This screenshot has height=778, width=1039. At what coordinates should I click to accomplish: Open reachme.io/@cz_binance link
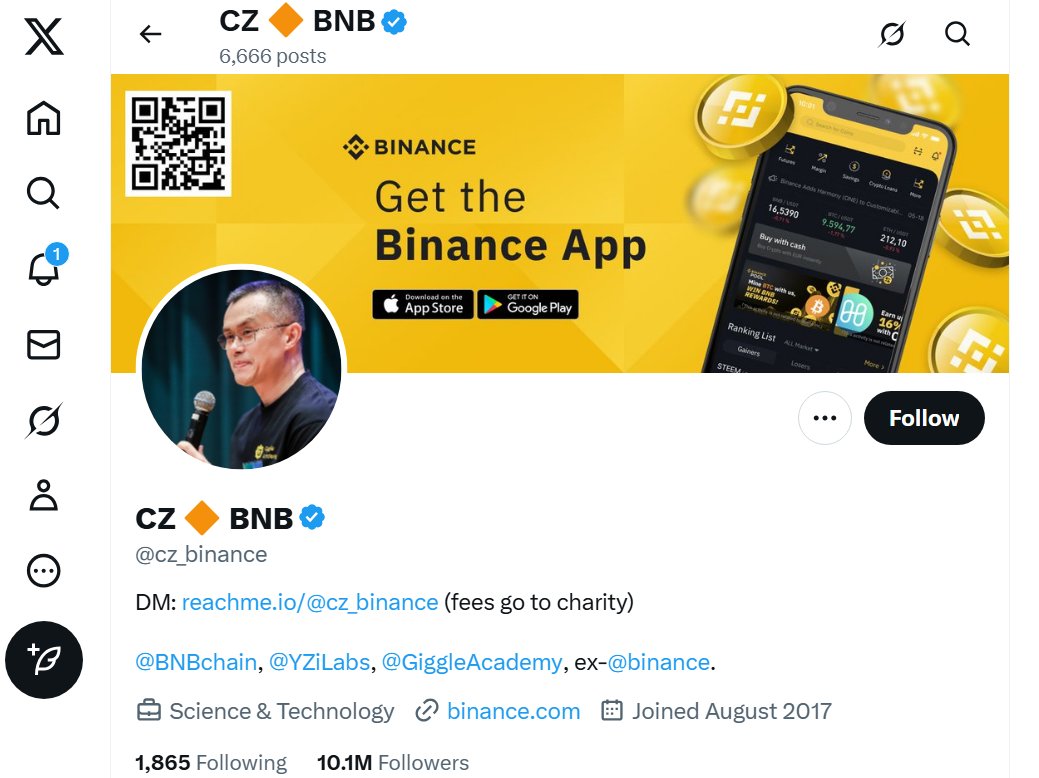[x=310, y=602]
